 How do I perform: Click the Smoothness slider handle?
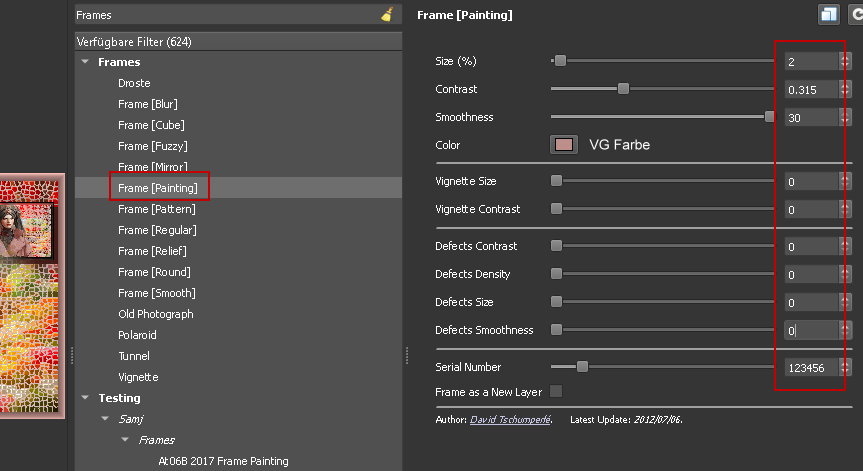click(x=769, y=117)
